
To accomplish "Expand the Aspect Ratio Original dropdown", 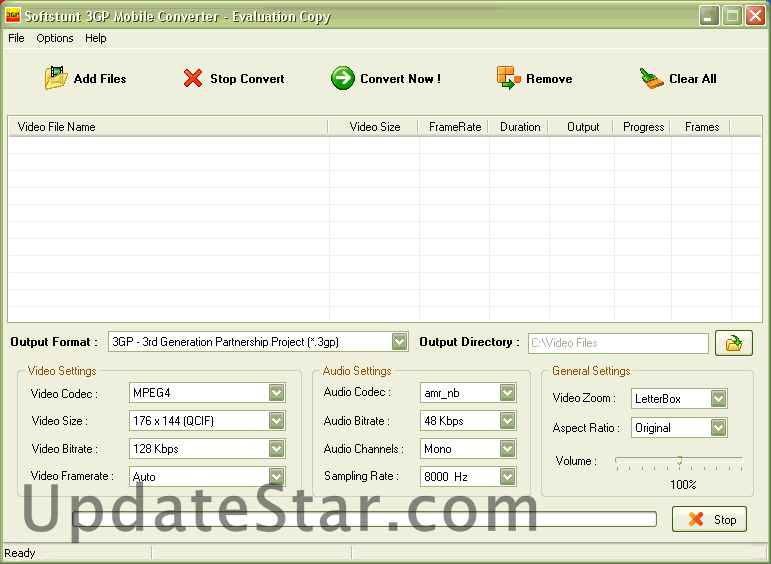I will (x=718, y=428).
